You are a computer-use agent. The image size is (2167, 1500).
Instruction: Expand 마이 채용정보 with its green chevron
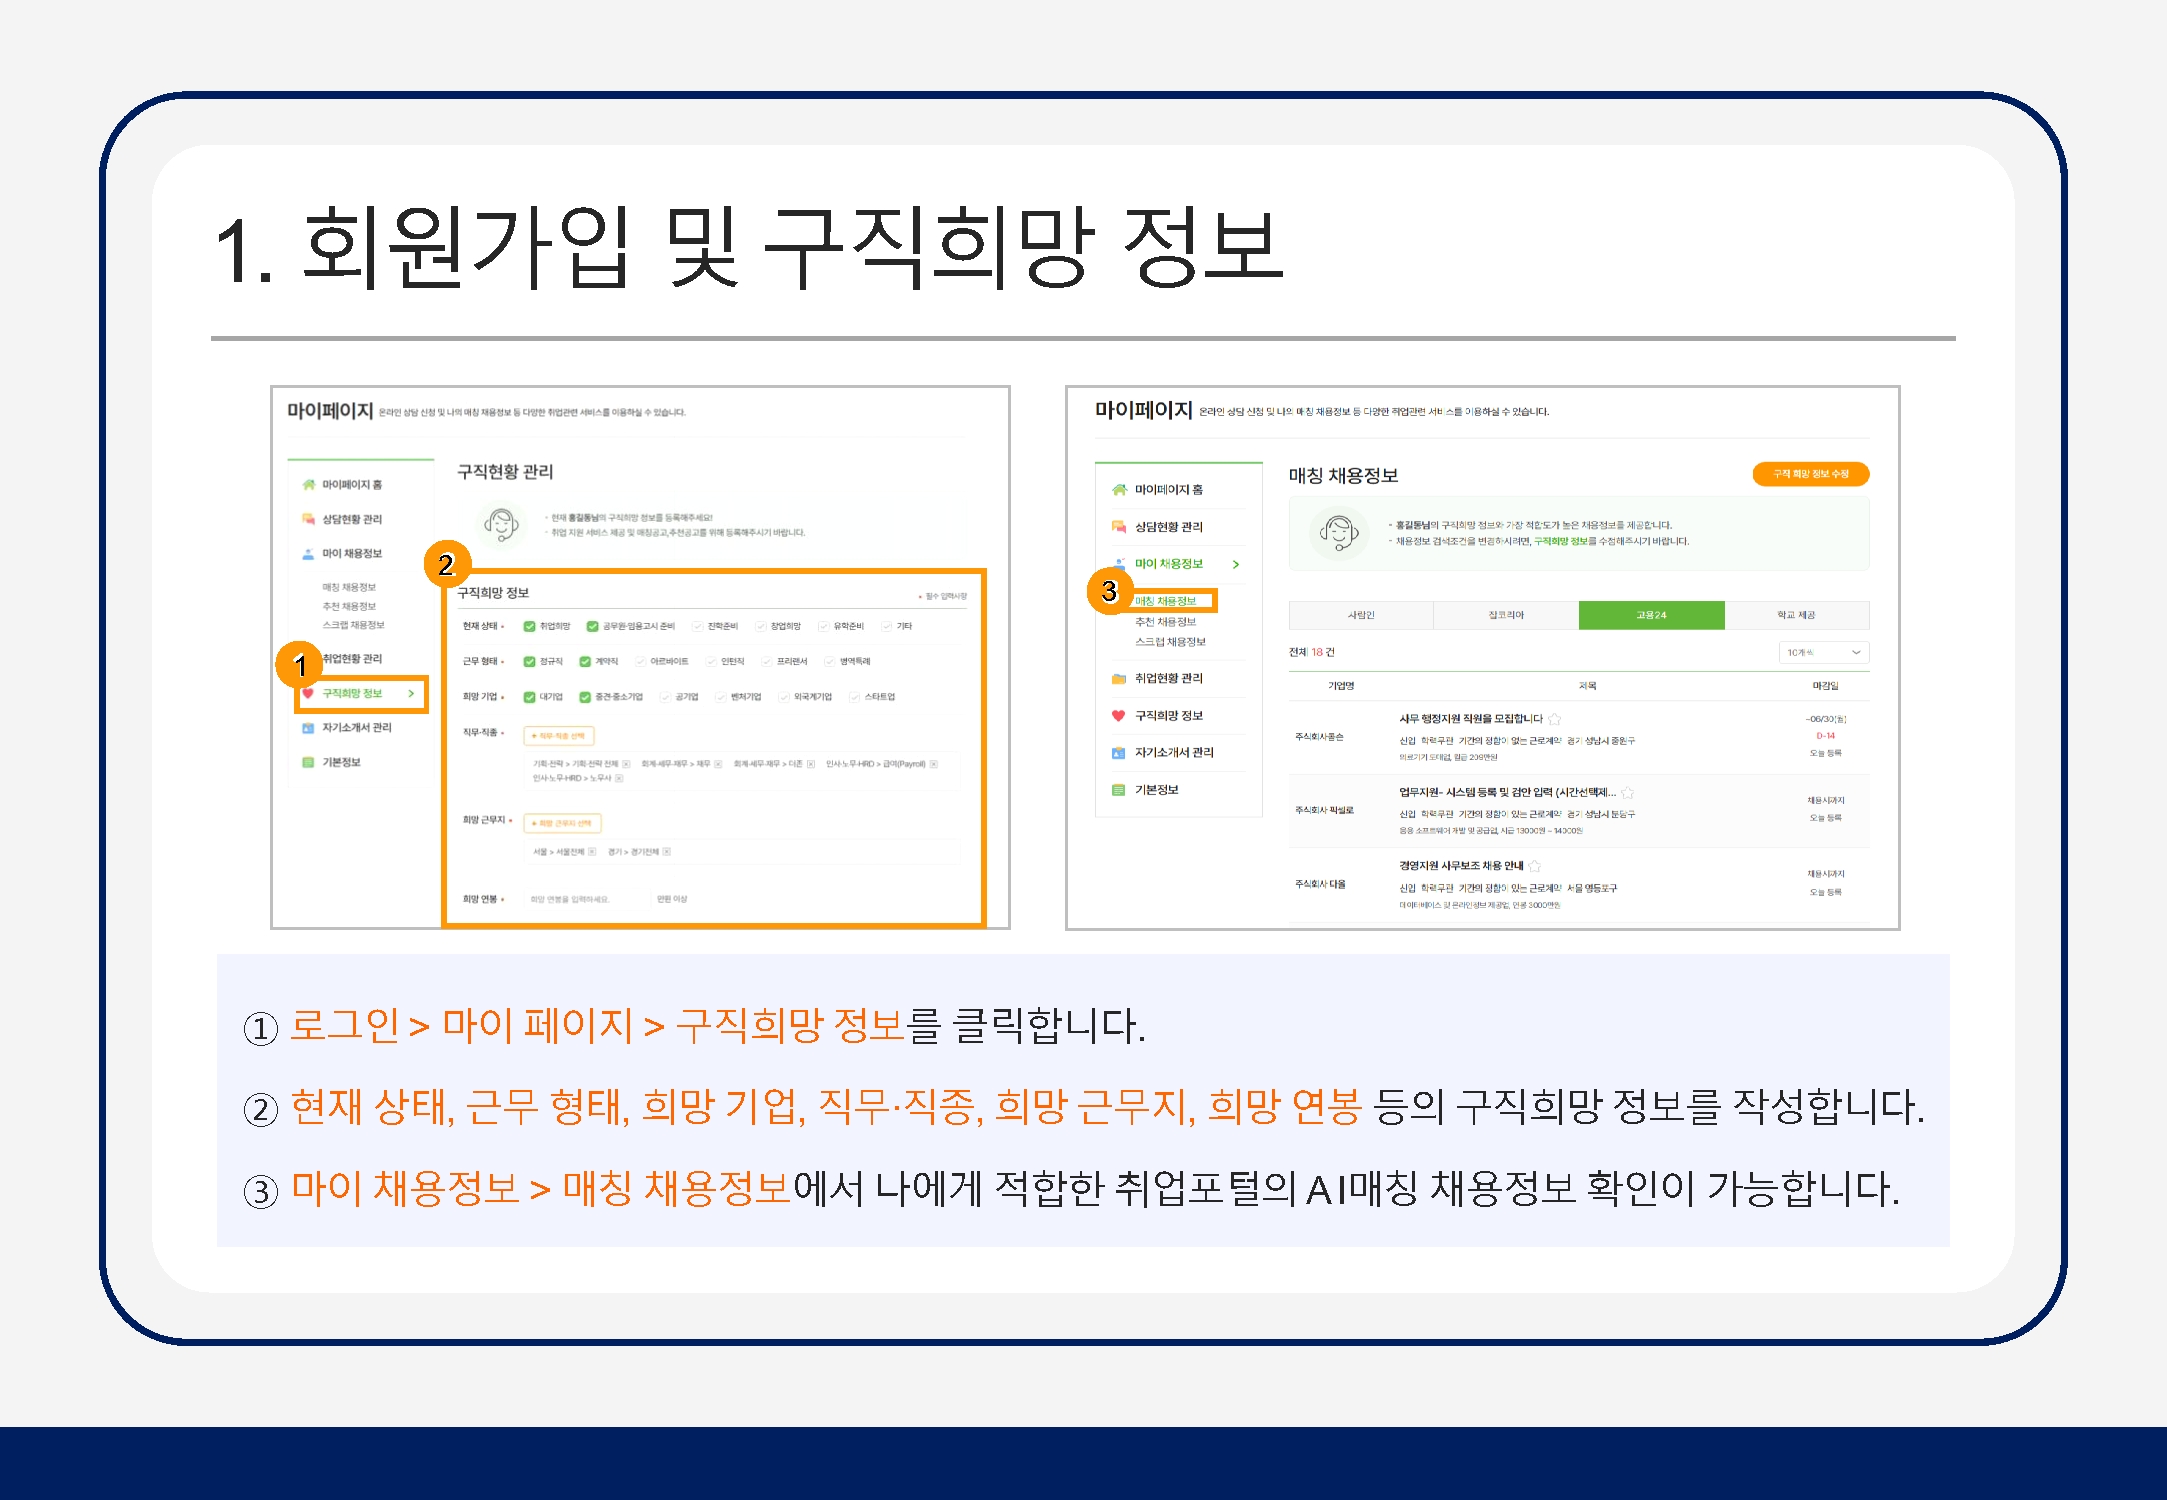click(x=1236, y=564)
